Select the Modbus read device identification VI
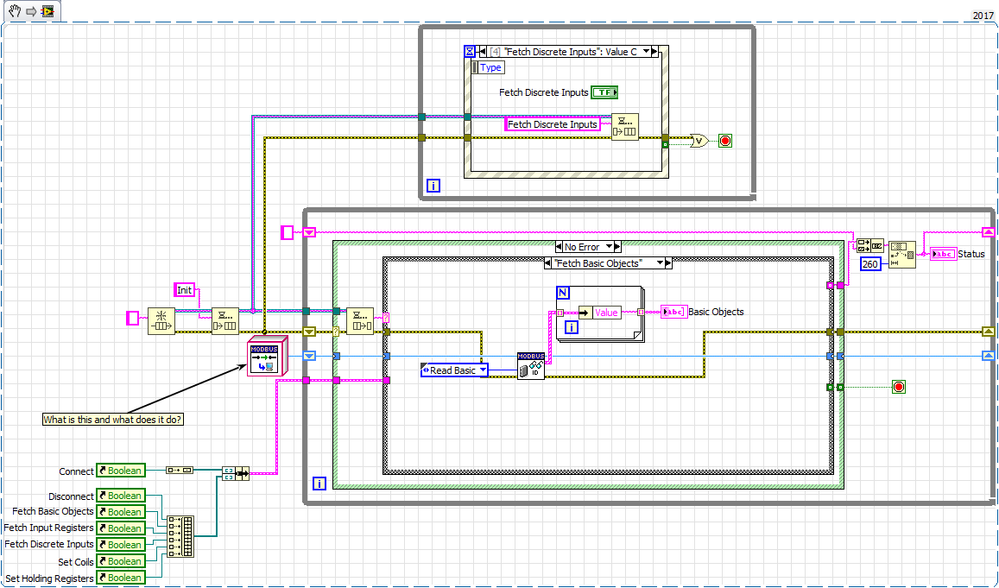The image size is (999, 588). 531,366
